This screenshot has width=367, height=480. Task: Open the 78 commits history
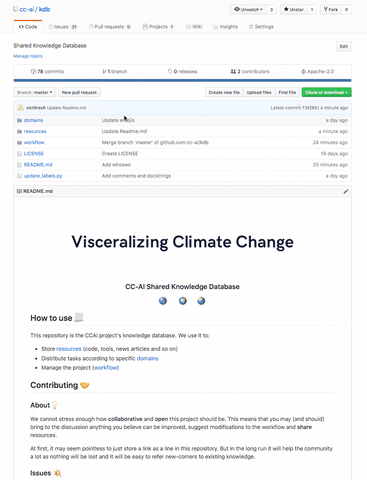point(47,71)
